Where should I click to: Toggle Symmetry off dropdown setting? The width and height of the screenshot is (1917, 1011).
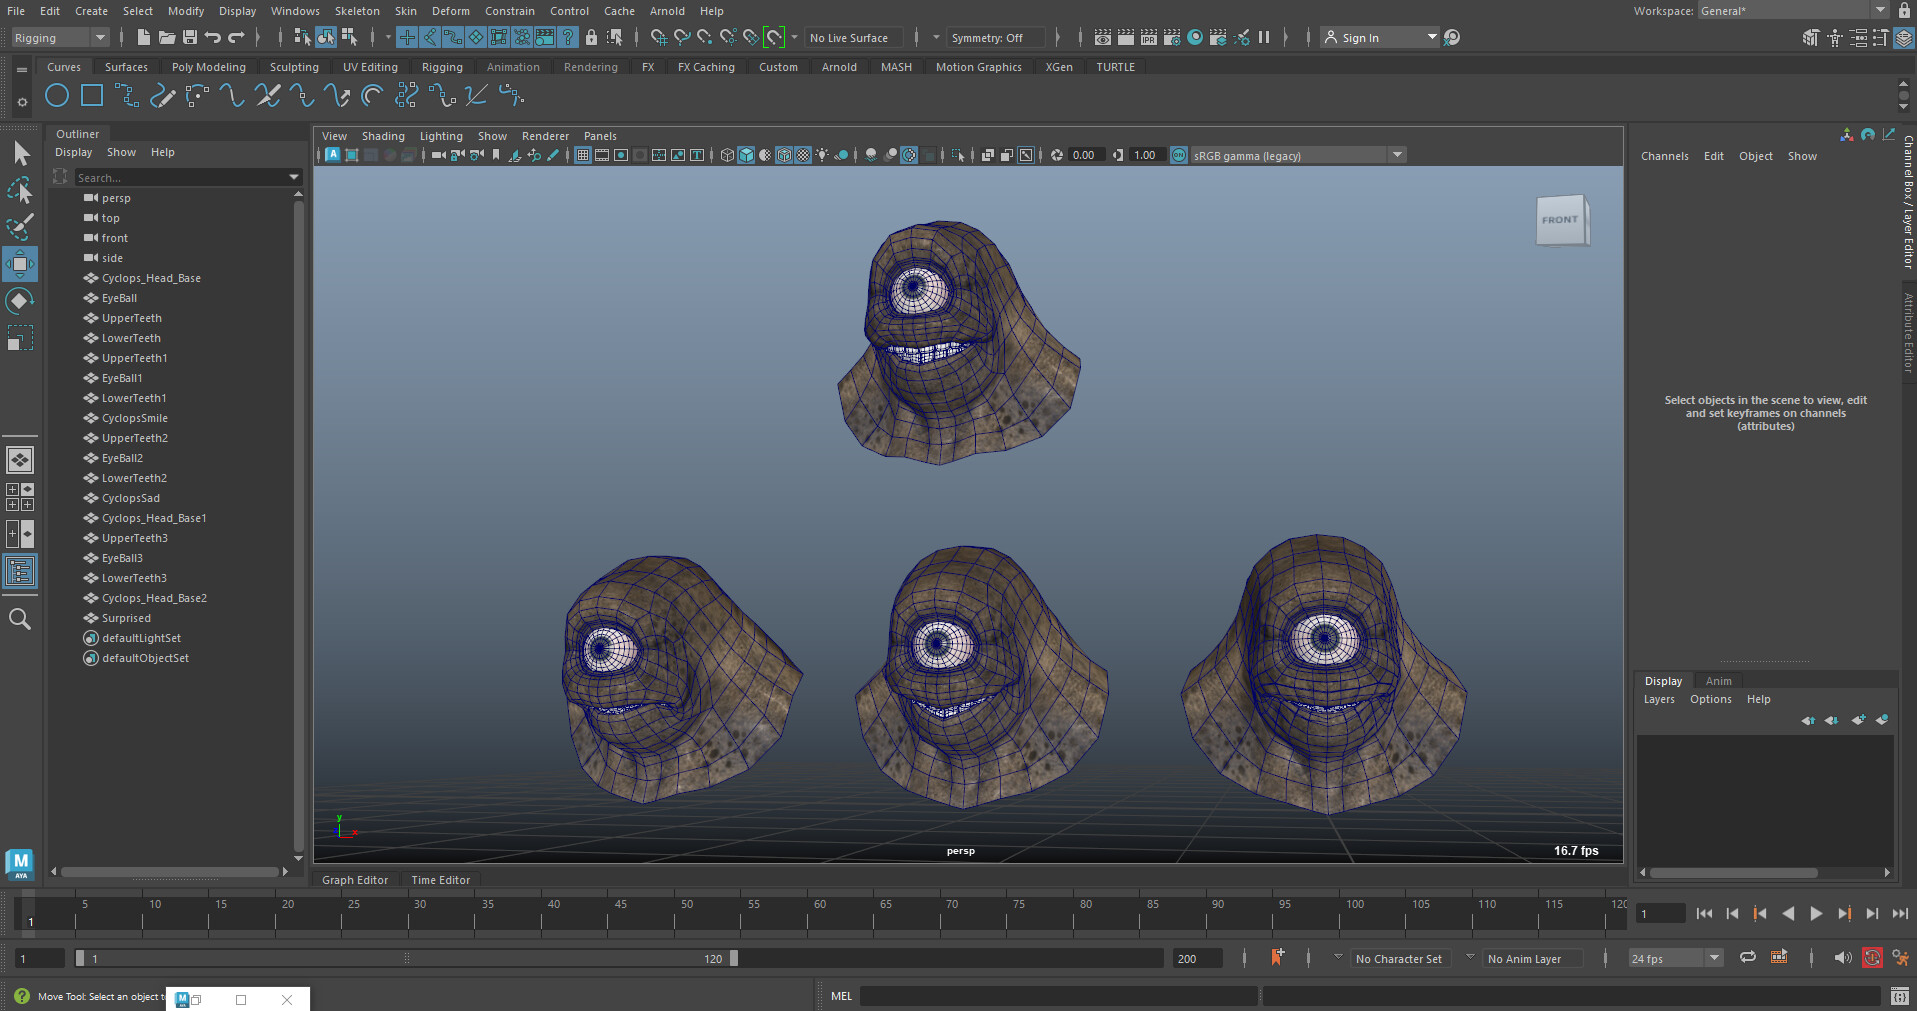pos(996,37)
